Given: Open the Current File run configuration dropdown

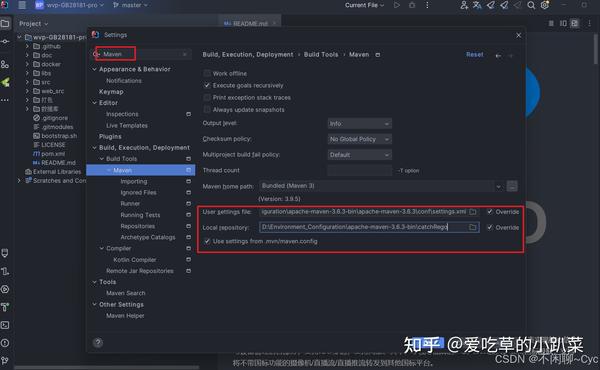Looking at the screenshot, I should pyautogui.click(x=364, y=5).
